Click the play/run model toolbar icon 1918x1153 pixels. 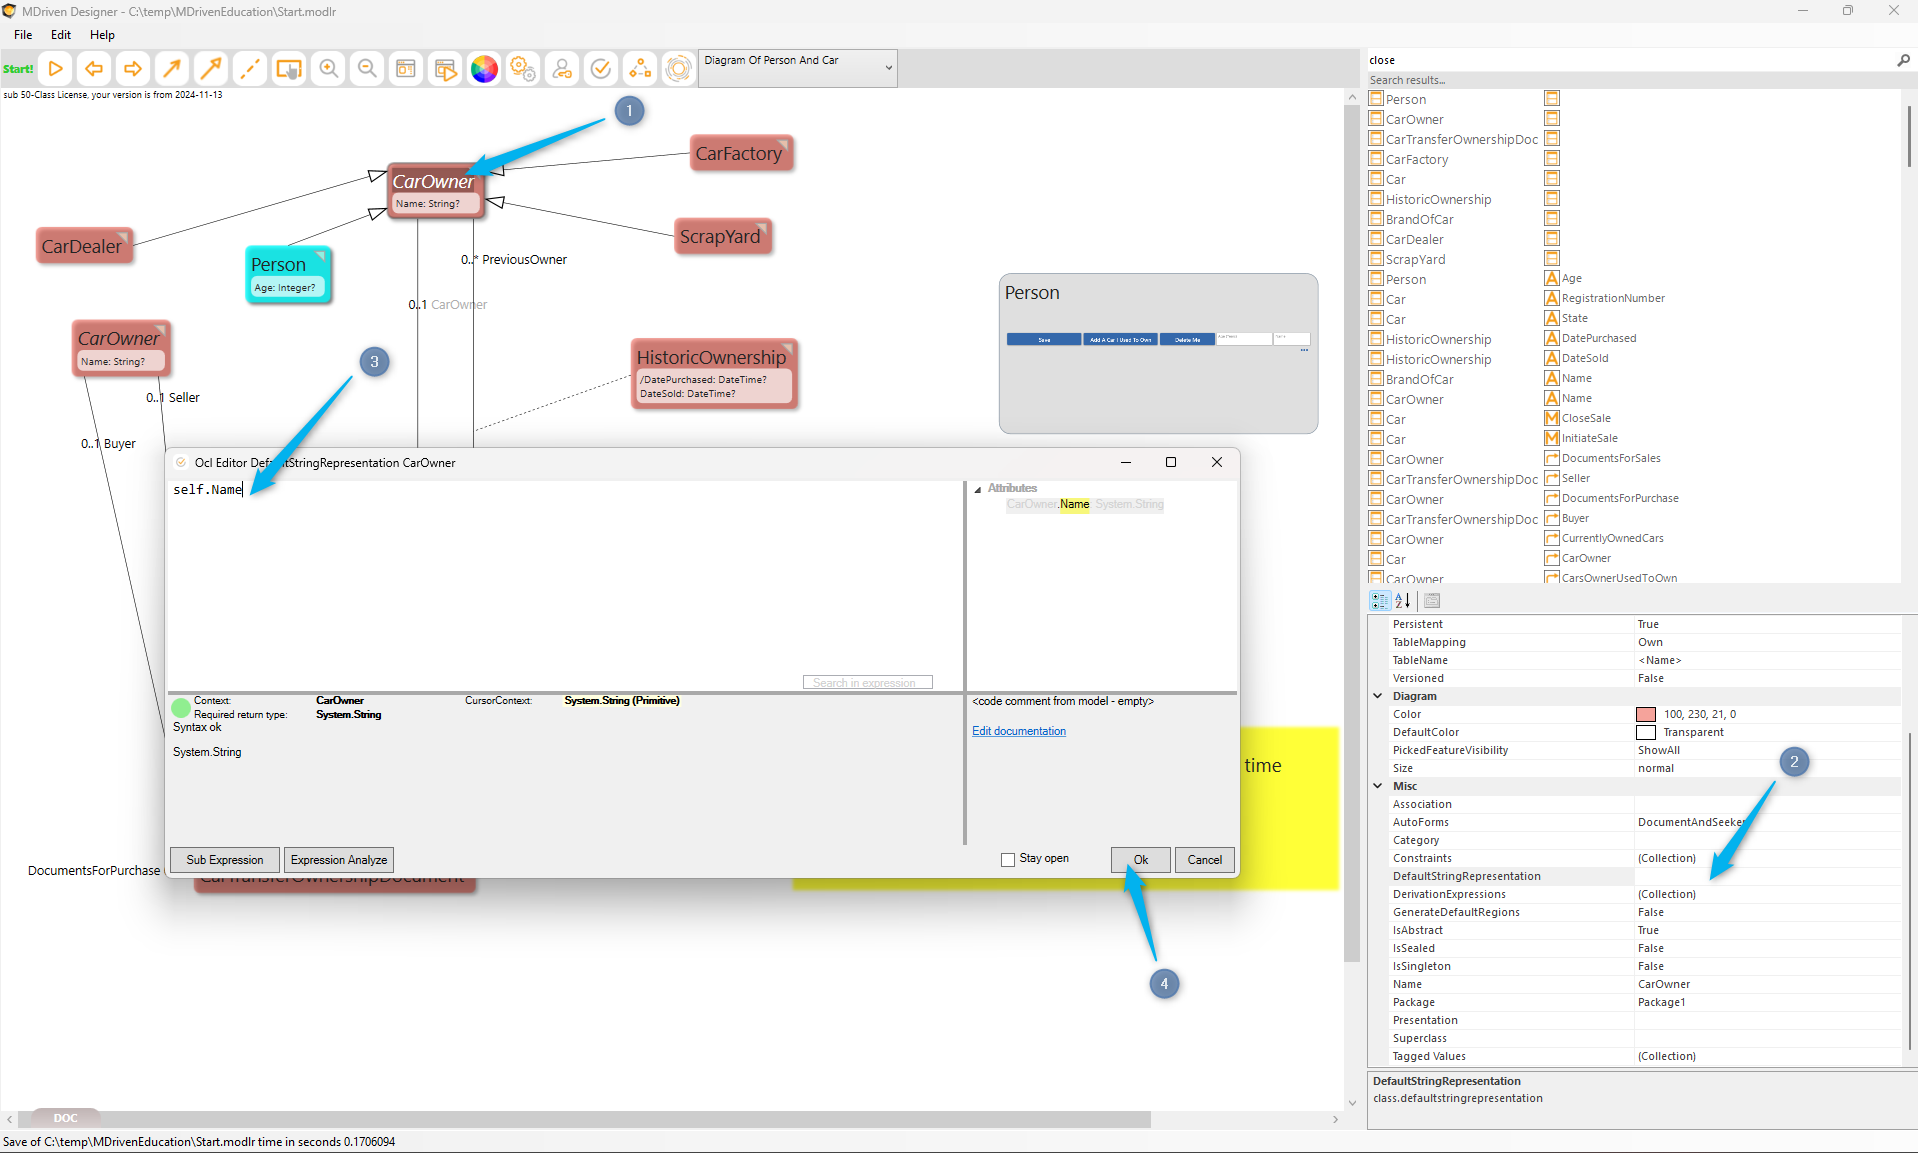pos(56,69)
